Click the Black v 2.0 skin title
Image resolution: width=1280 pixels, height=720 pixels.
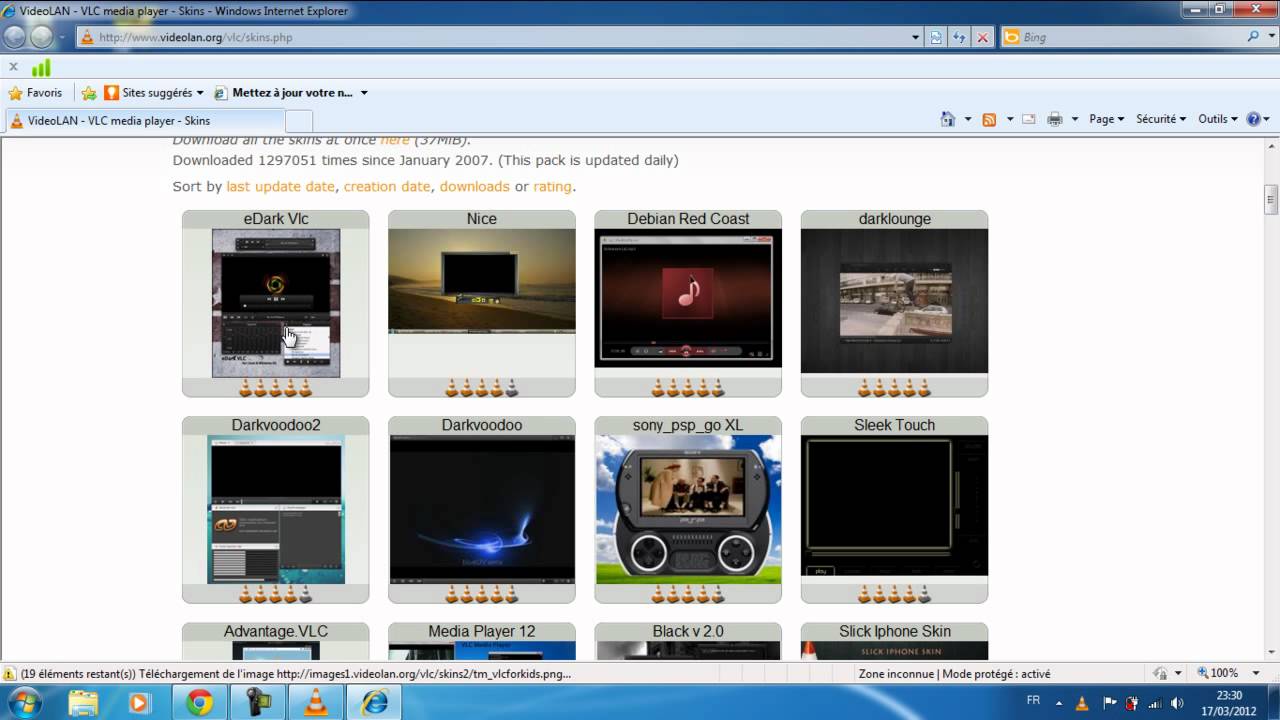coord(688,631)
